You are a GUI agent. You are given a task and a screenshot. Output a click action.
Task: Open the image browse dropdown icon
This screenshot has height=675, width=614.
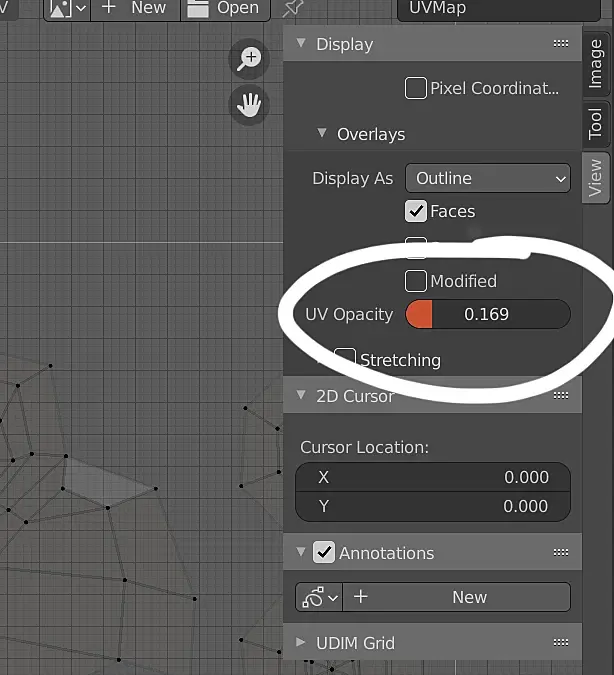coord(68,8)
